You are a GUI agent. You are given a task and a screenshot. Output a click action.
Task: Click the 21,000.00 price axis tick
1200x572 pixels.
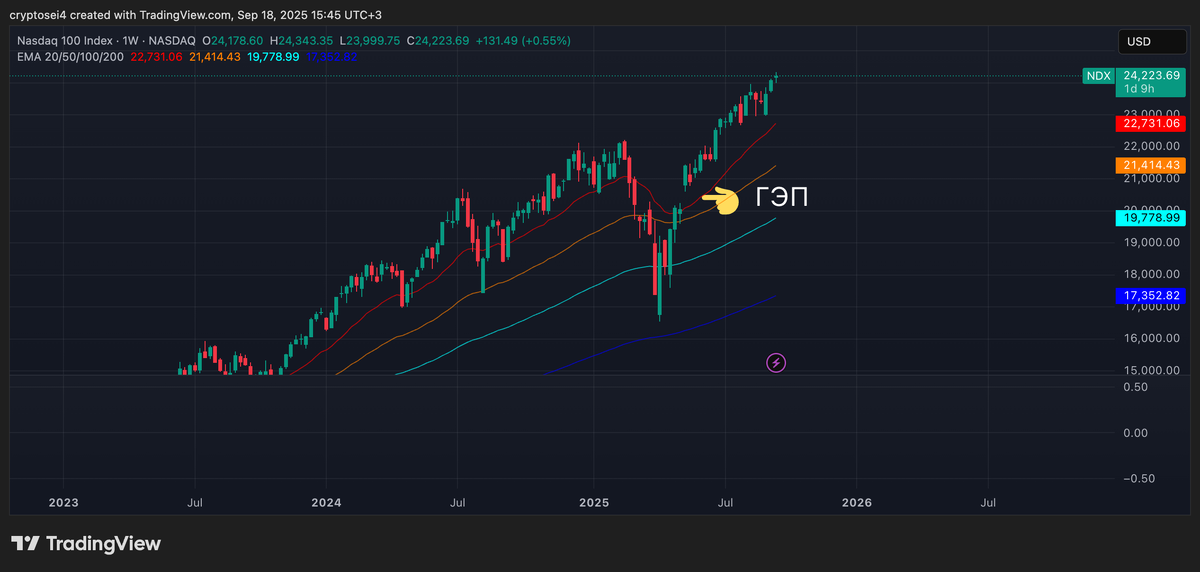pyautogui.click(x=1152, y=179)
